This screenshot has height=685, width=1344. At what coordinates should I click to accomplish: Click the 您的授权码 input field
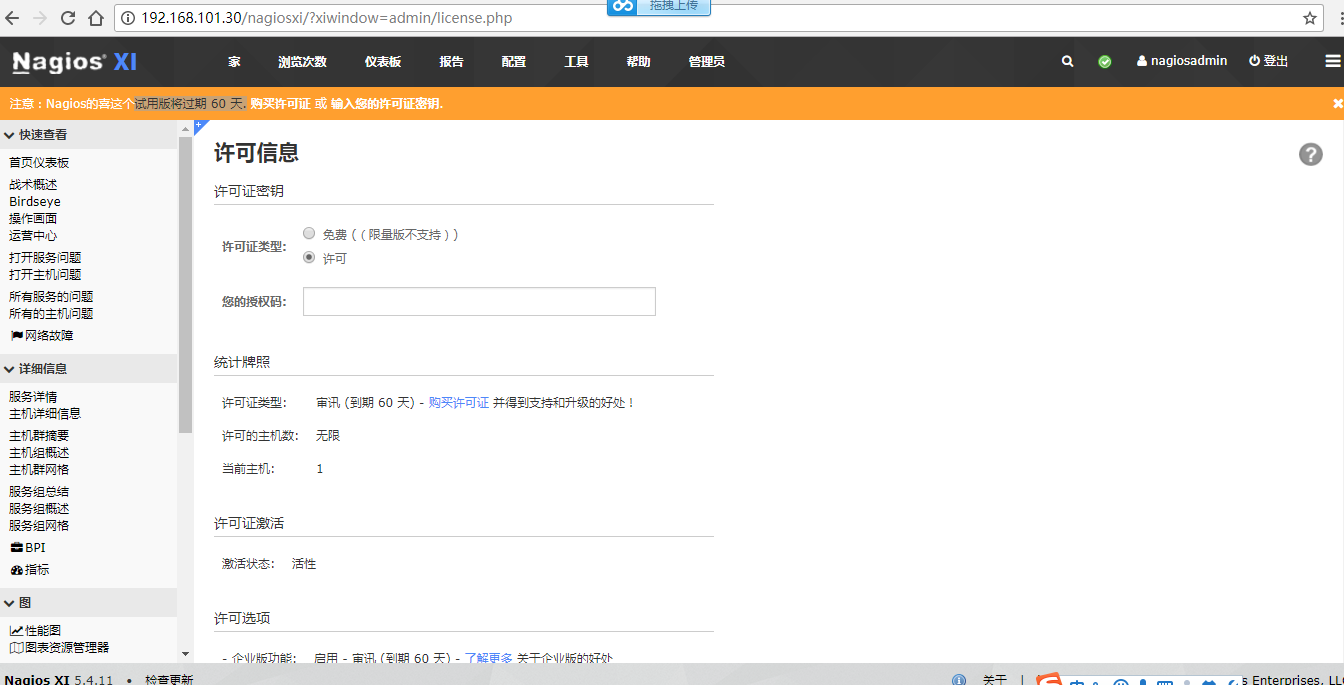point(479,302)
